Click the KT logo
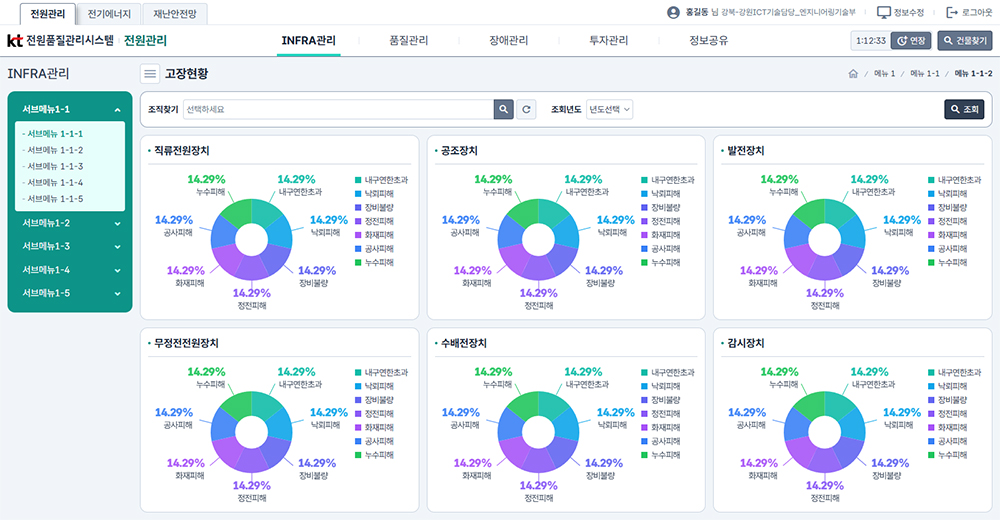1000x520 pixels. [15, 41]
